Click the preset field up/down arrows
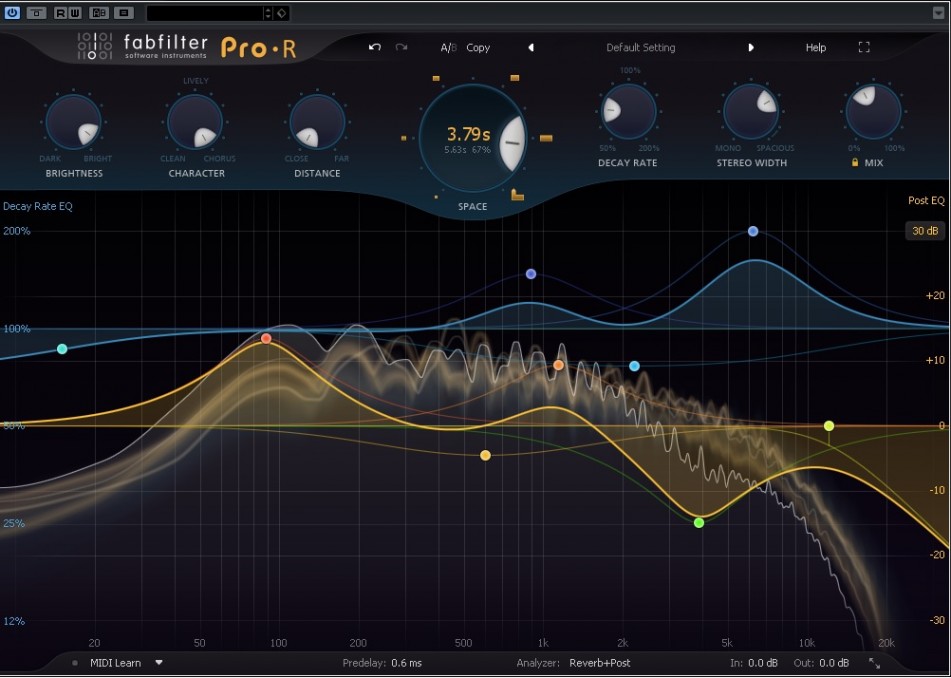 [268, 13]
